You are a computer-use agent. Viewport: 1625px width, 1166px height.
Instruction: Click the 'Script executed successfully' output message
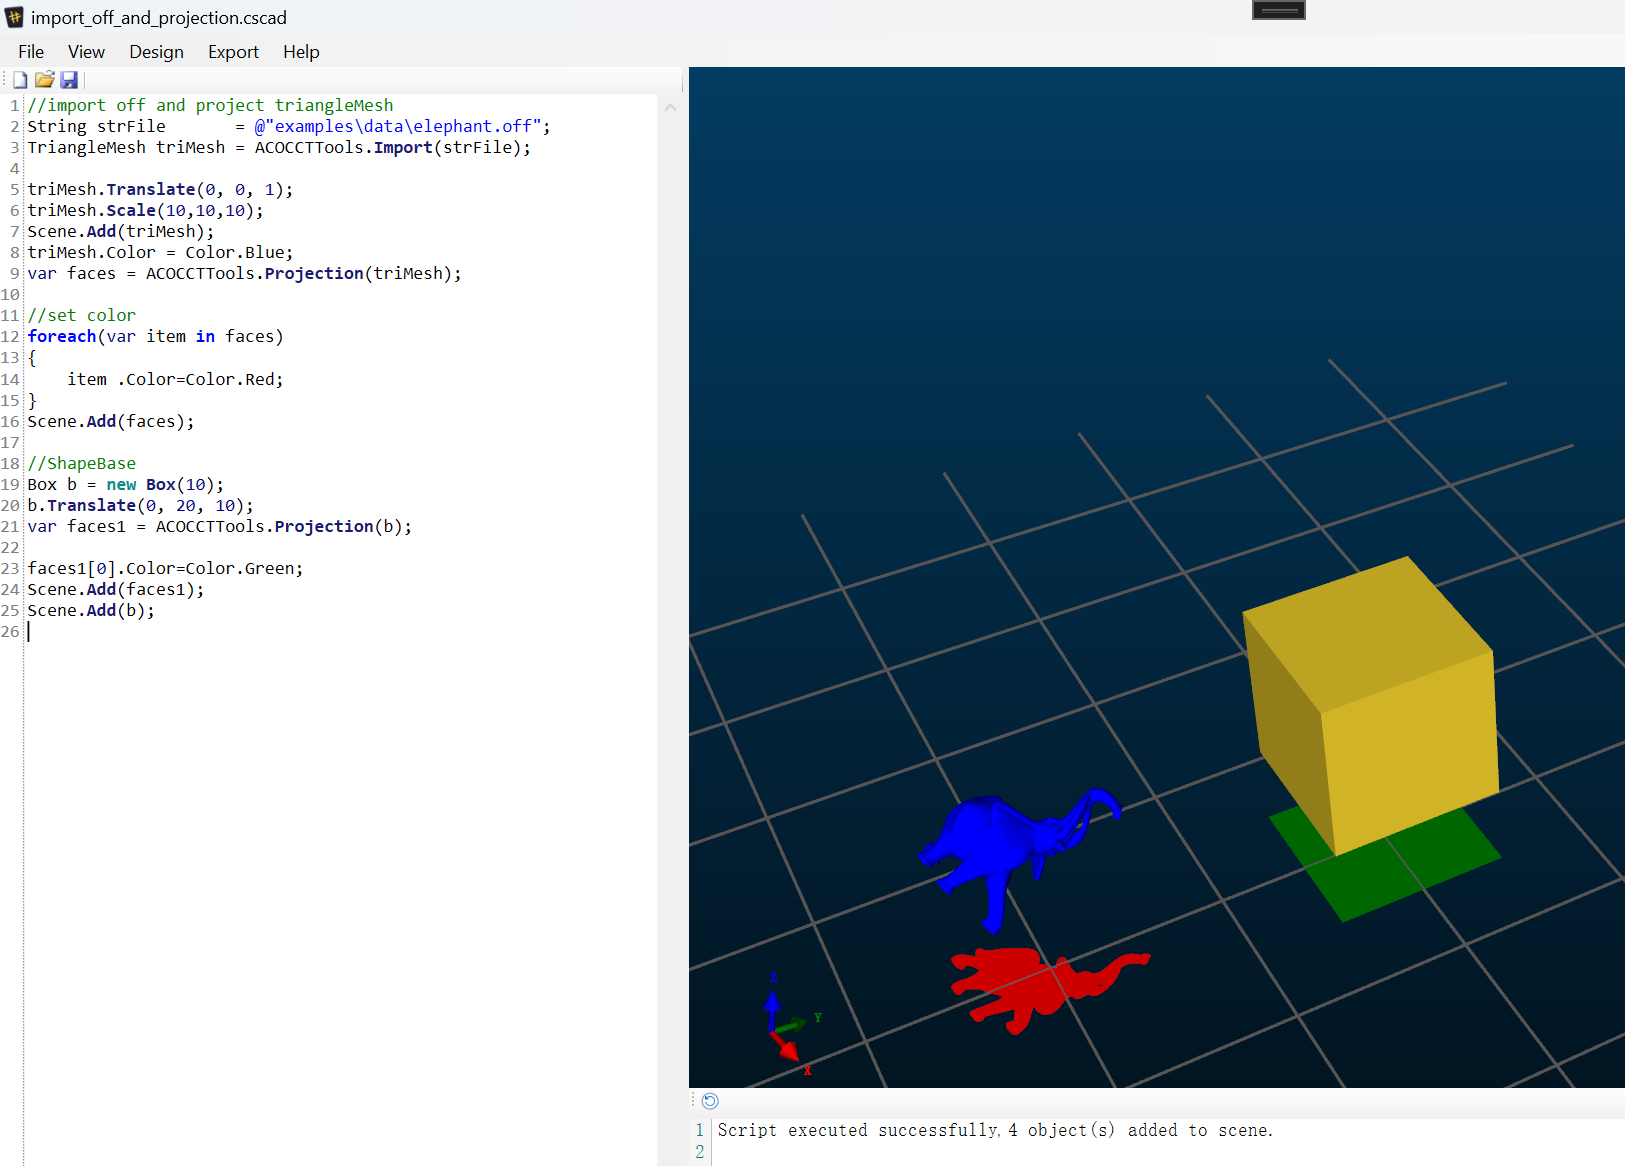(x=995, y=1130)
